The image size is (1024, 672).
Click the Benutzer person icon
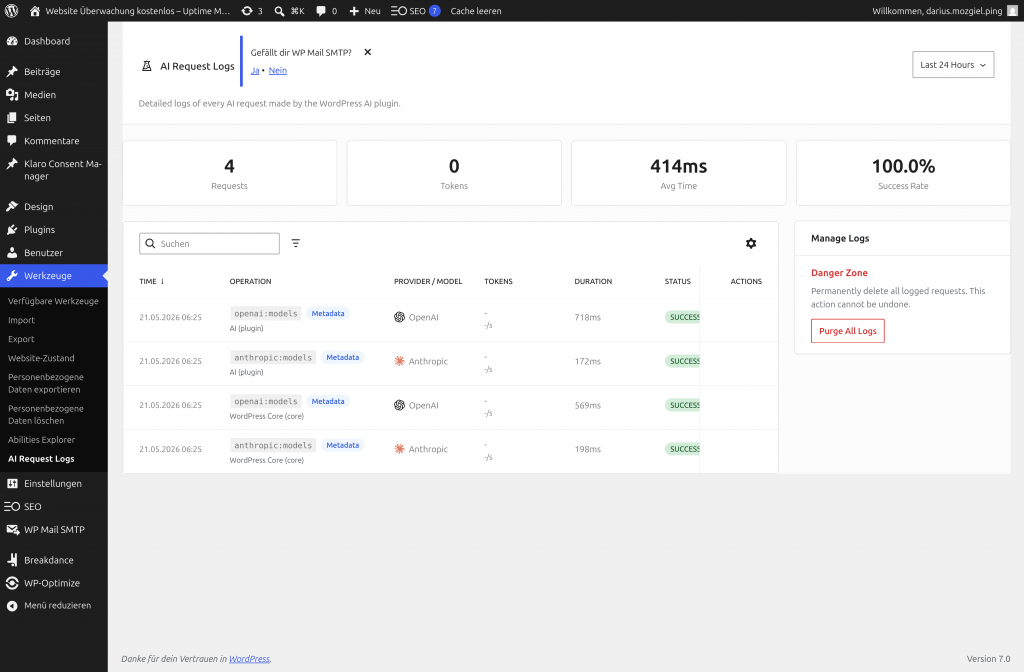(x=12, y=252)
